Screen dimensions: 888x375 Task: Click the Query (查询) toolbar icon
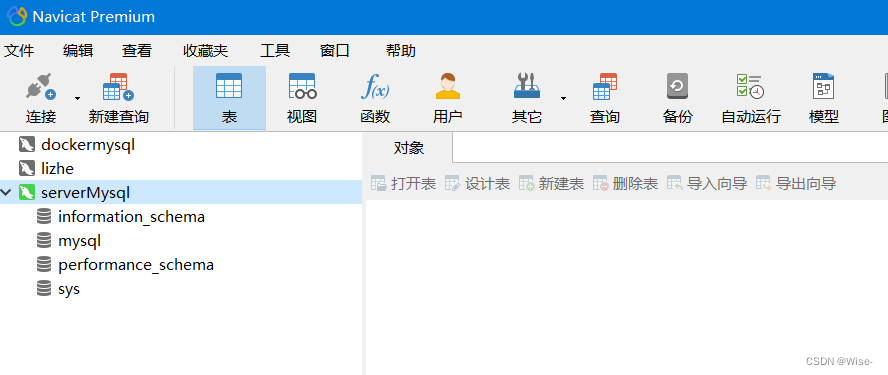click(x=605, y=87)
